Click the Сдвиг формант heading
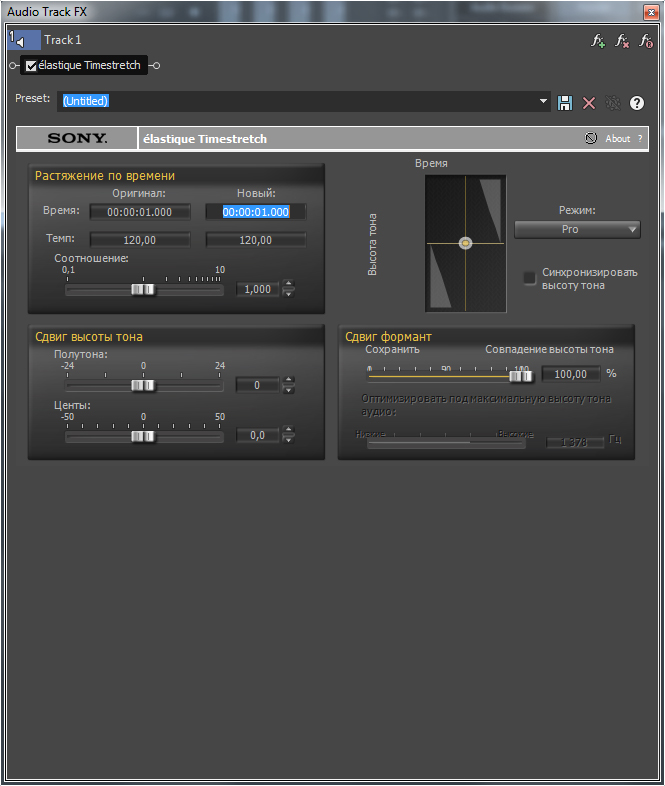The height and width of the screenshot is (786, 665). pyautogui.click(x=388, y=337)
